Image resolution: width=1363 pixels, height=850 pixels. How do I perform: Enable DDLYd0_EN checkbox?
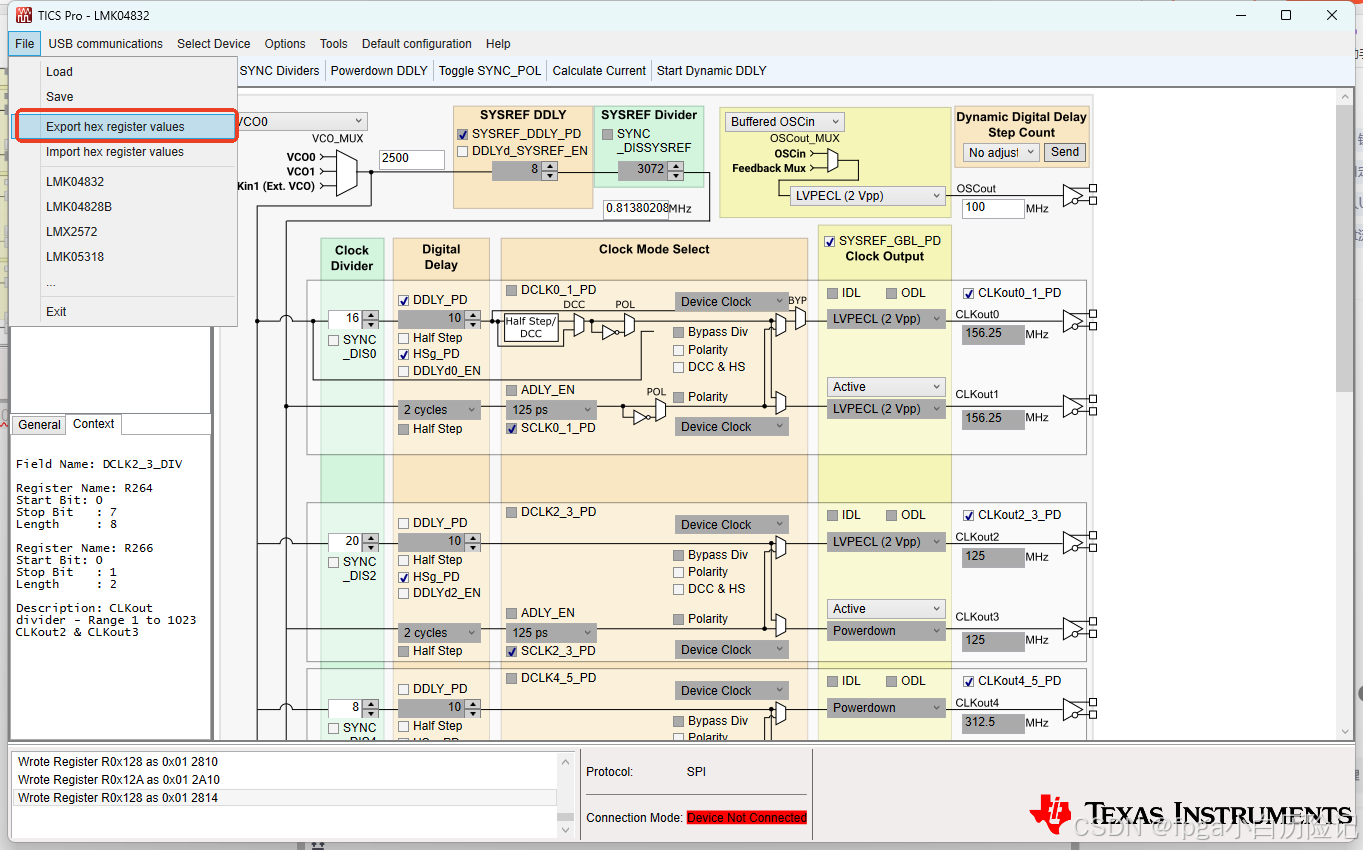click(x=404, y=371)
